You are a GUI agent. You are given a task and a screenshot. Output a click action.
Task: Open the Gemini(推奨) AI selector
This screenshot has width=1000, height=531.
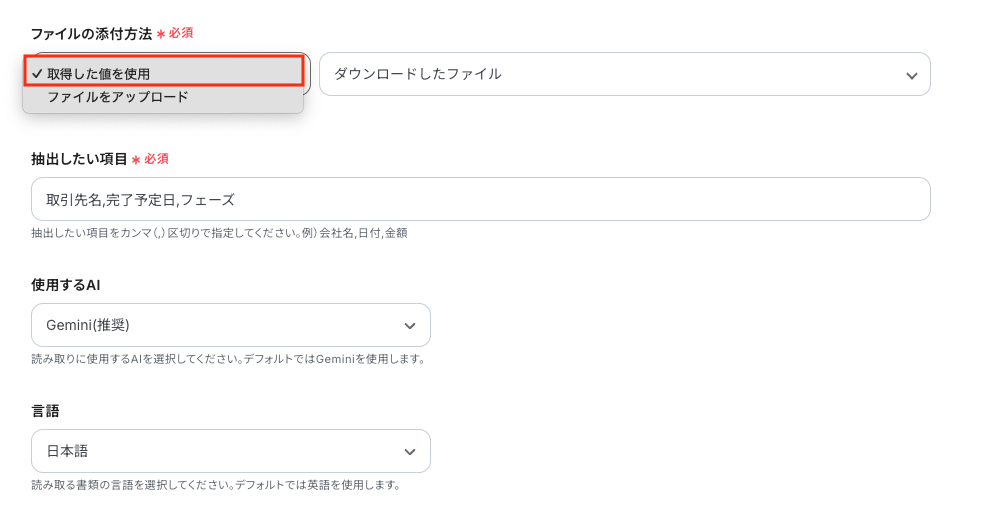[230, 325]
